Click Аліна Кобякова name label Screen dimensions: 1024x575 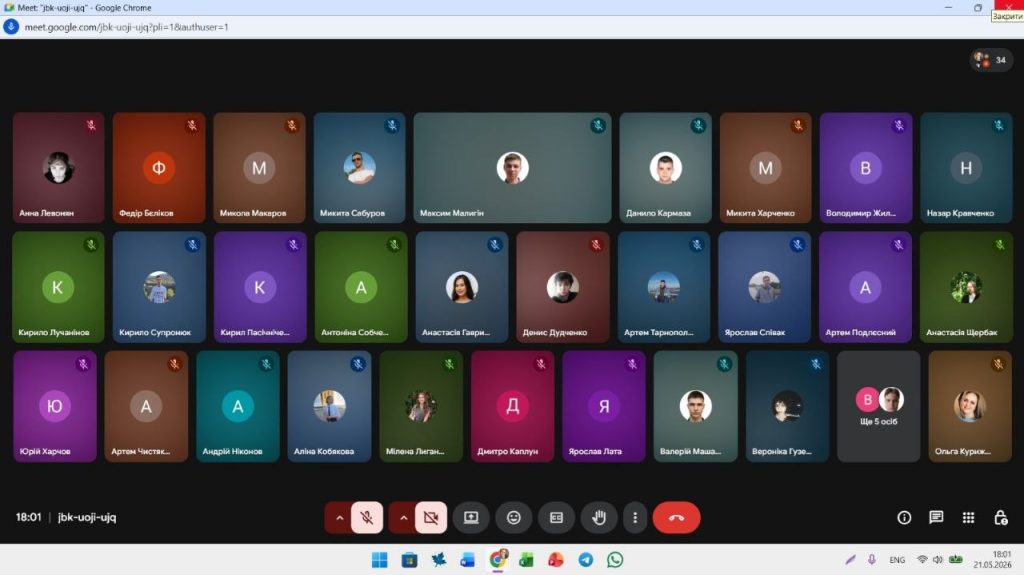(324, 452)
